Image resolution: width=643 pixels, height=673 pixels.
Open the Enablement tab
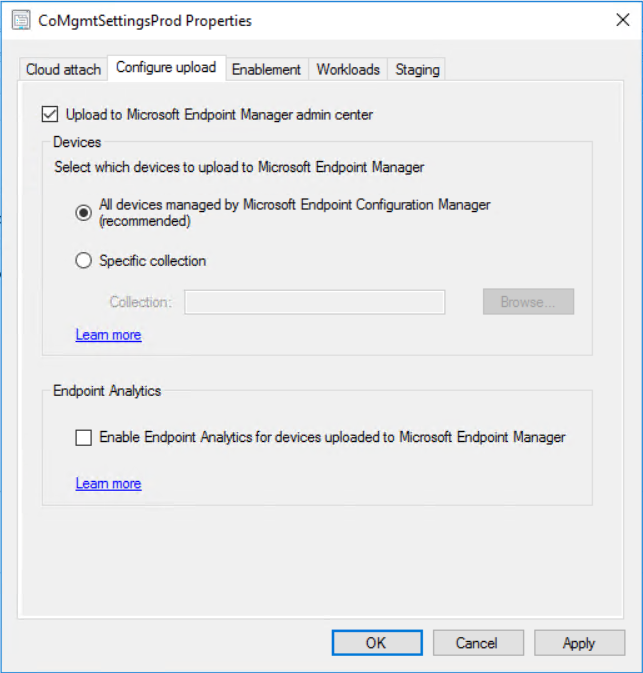[x=266, y=69]
